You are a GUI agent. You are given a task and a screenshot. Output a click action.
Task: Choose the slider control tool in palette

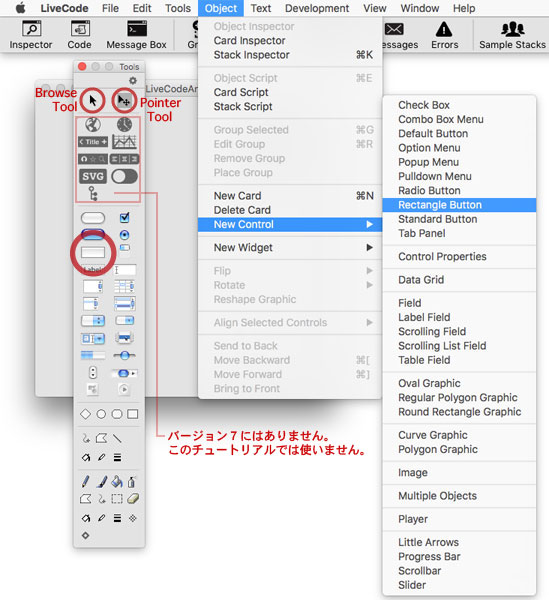(124, 355)
